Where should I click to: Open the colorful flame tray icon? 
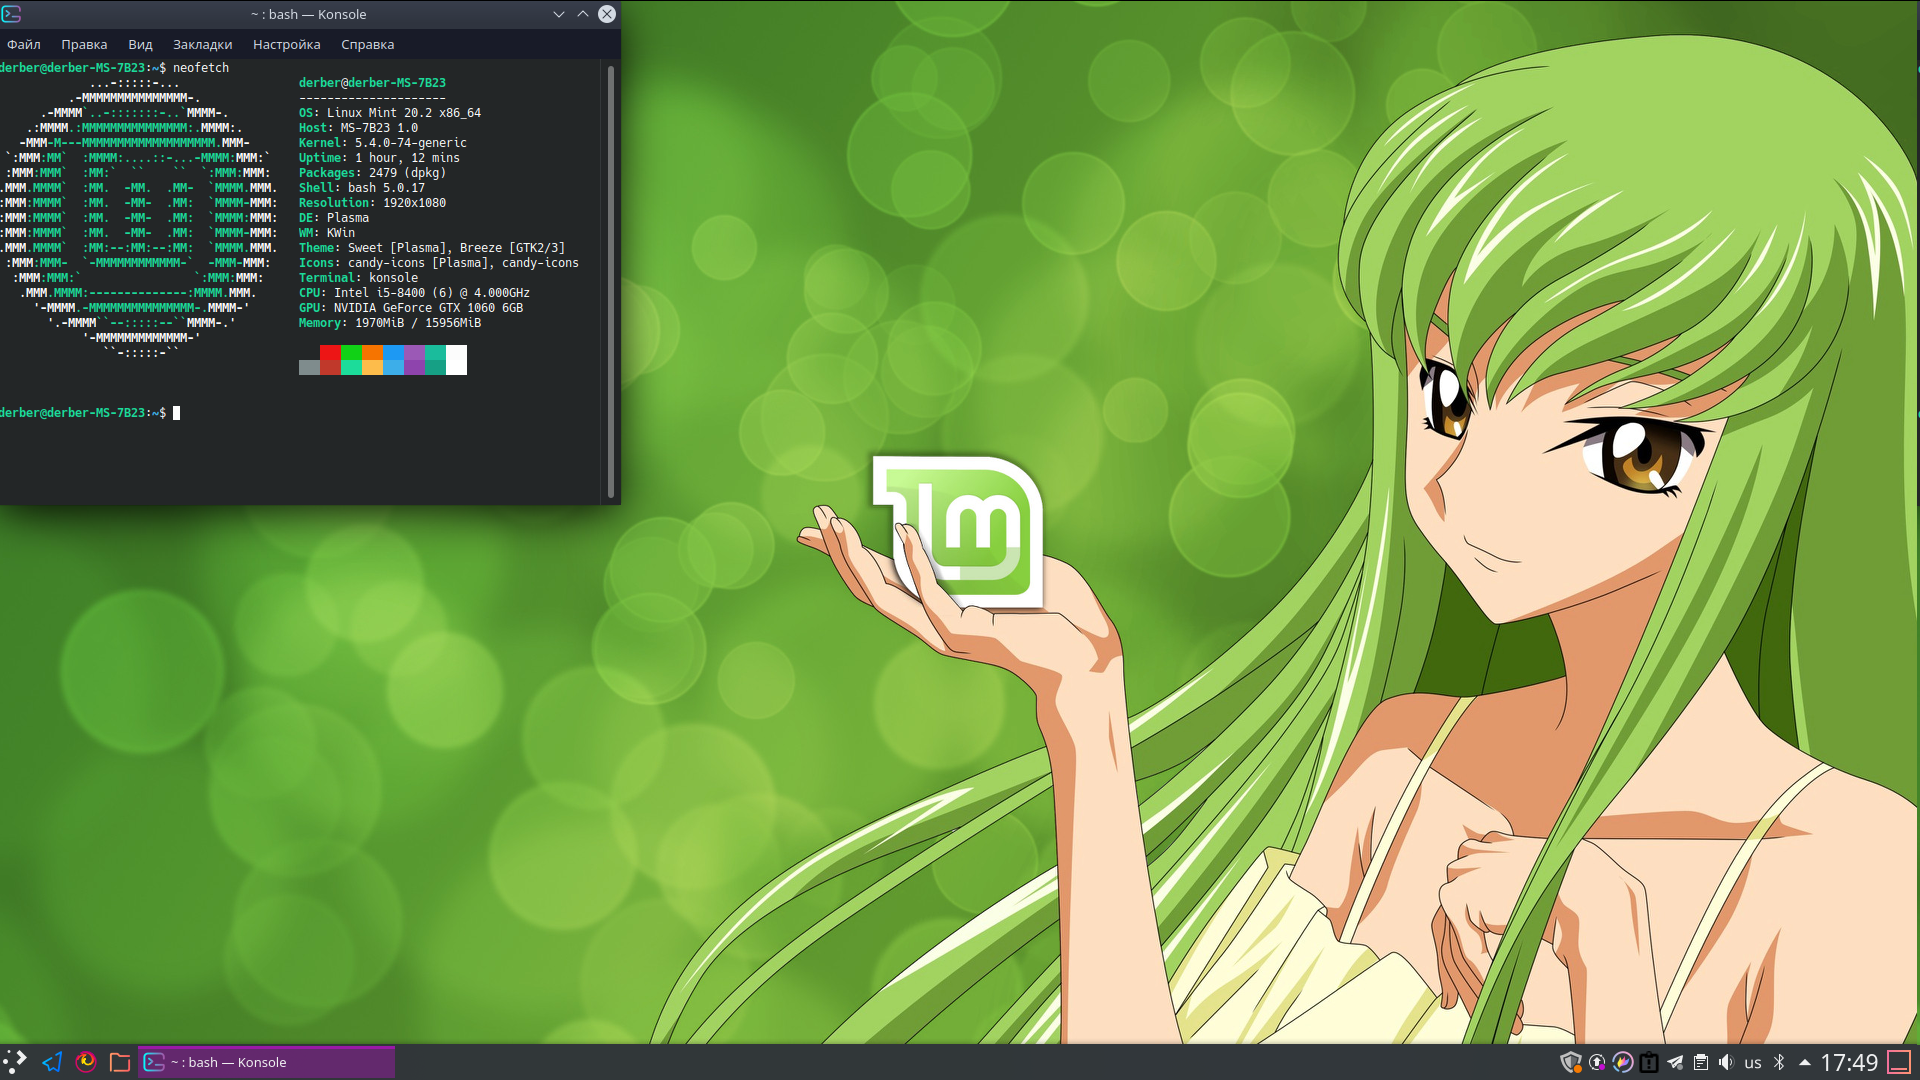pos(1623,1062)
